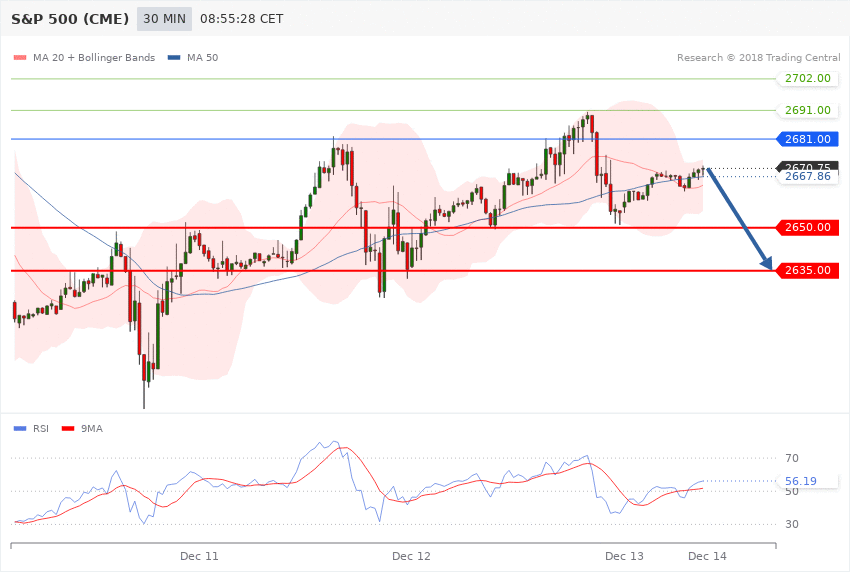Click the 30 MIN timeframe badge

point(164,19)
